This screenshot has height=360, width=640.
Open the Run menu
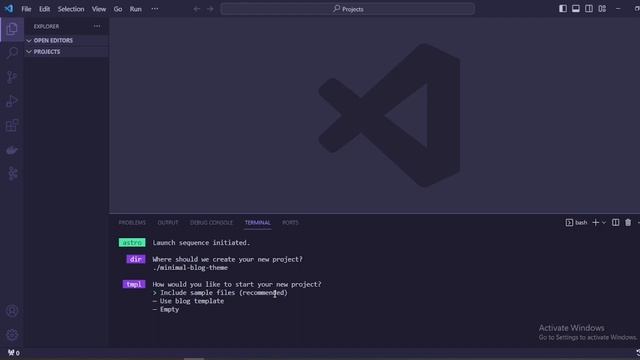(136, 9)
